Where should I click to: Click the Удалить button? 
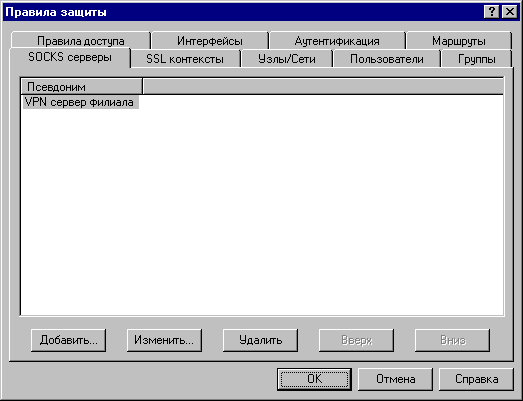click(x=260, y=340)
